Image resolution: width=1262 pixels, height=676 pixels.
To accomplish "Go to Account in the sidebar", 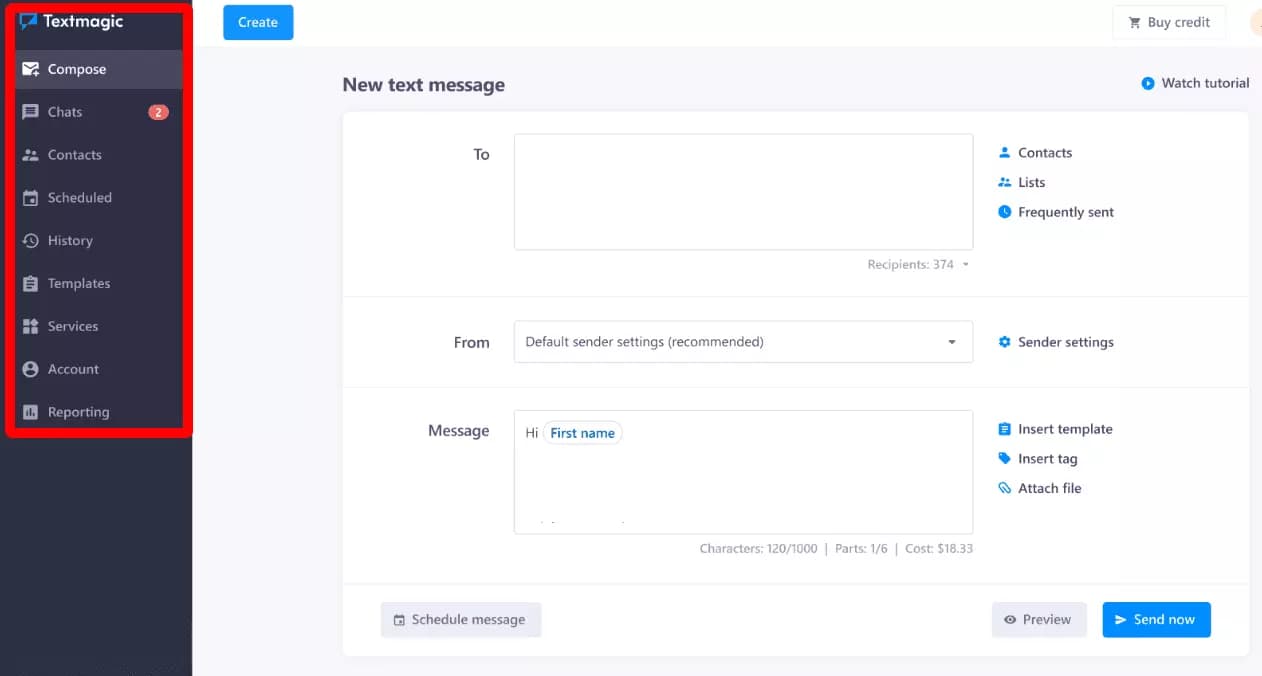I will 96,369.
